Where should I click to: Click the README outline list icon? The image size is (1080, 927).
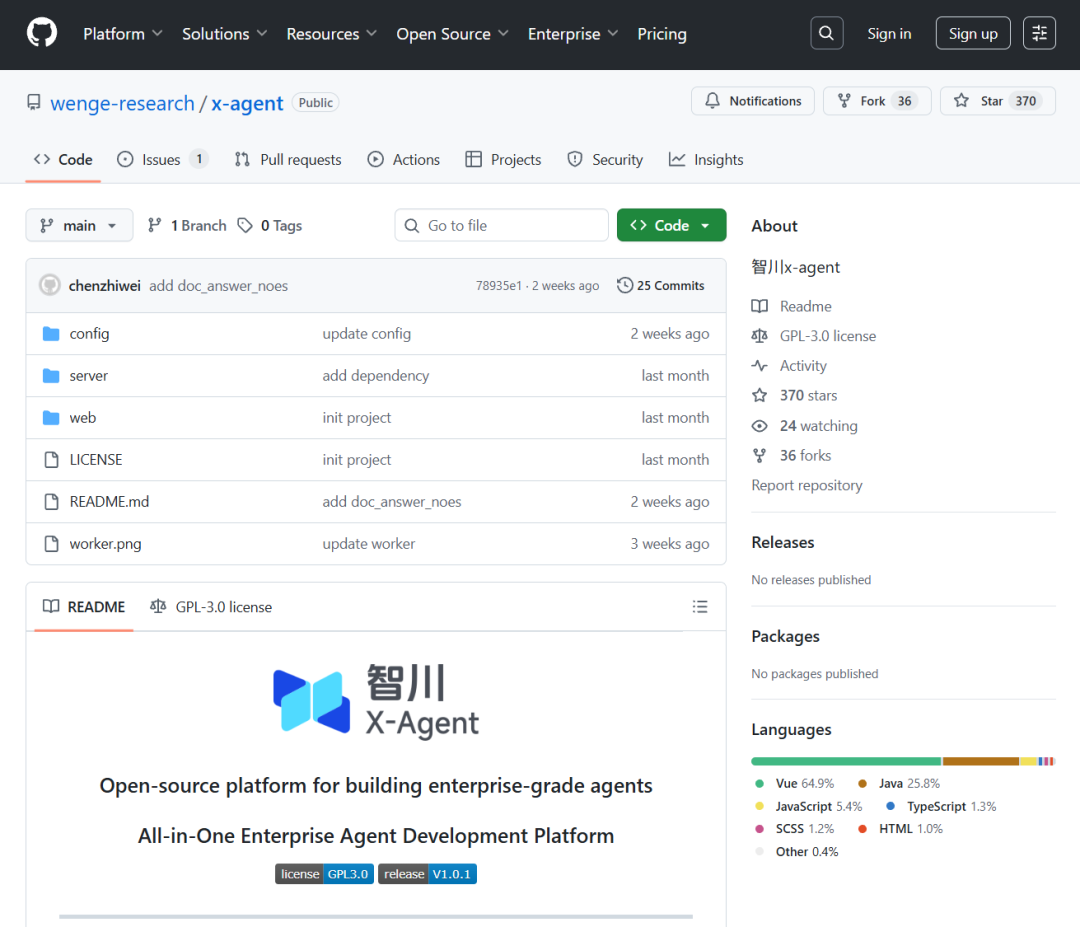700,607
